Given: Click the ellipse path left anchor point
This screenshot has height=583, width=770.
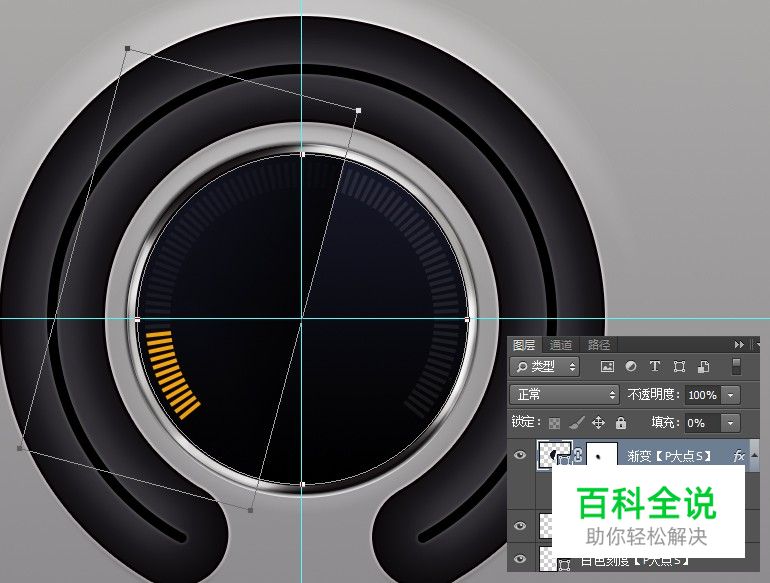Looking at the screenshot, I should (x=138, y=319).
